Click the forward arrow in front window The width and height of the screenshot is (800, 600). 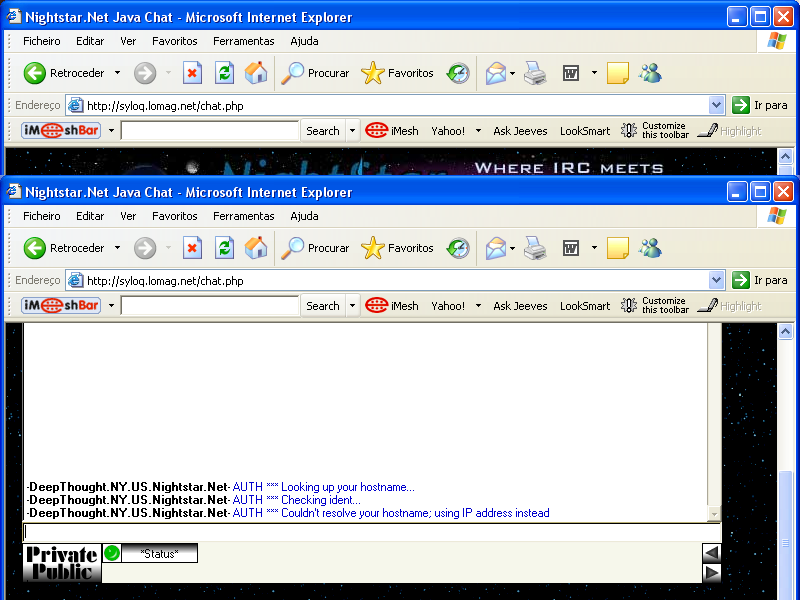pyautogui.click(x=145, y=248)
